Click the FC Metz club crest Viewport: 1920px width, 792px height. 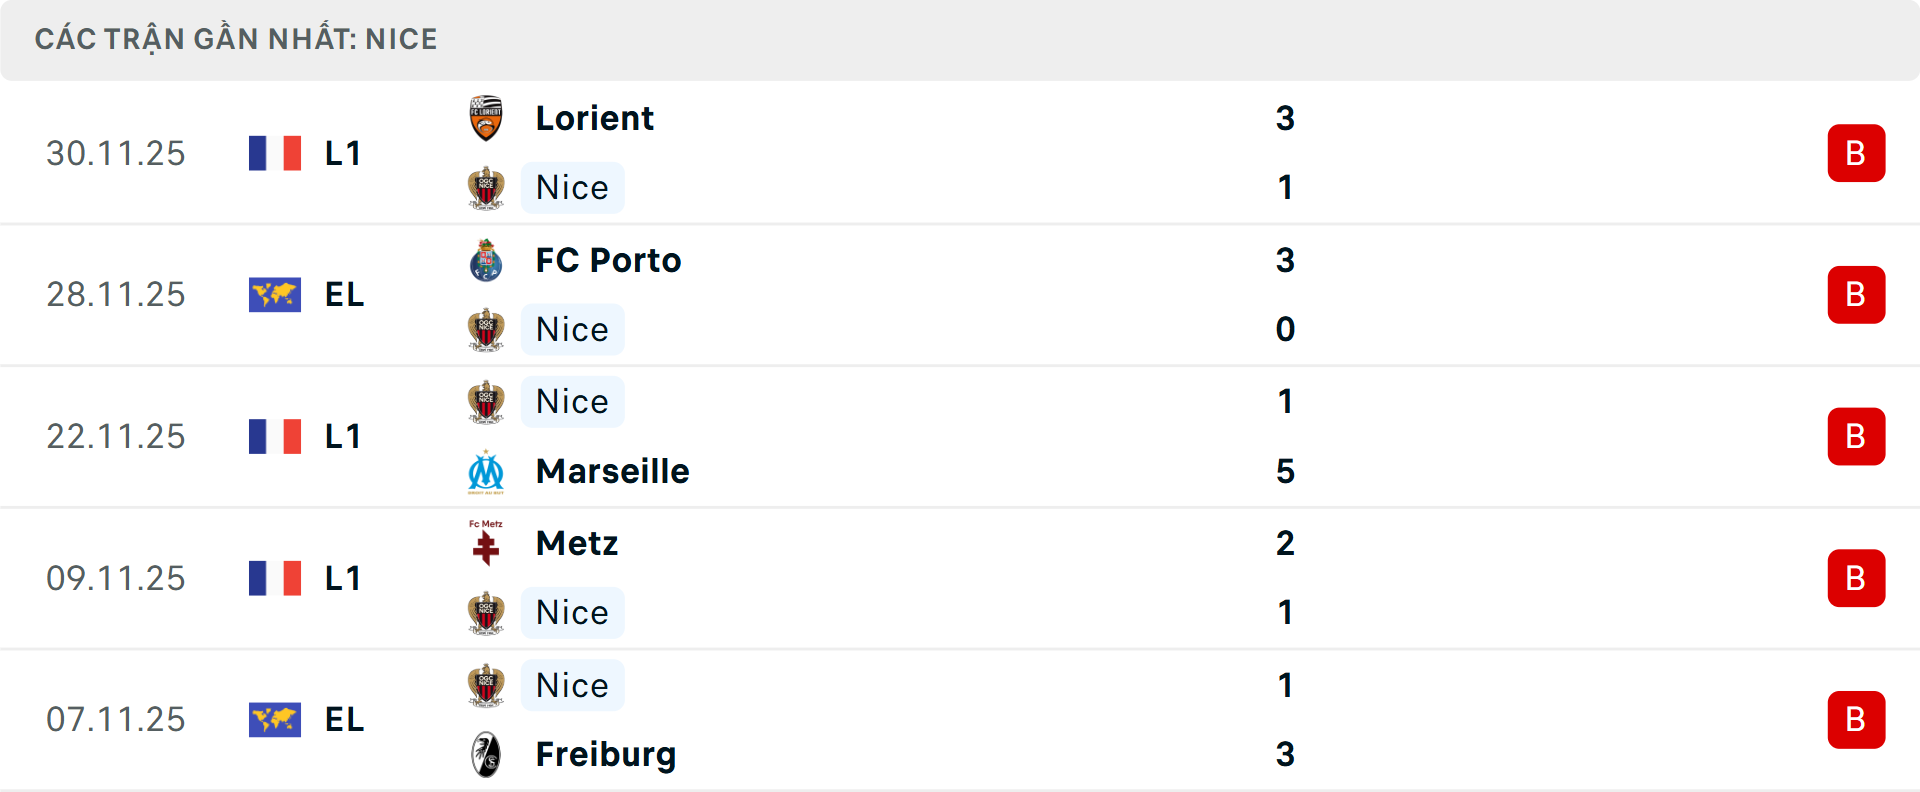tap(486, 543)
